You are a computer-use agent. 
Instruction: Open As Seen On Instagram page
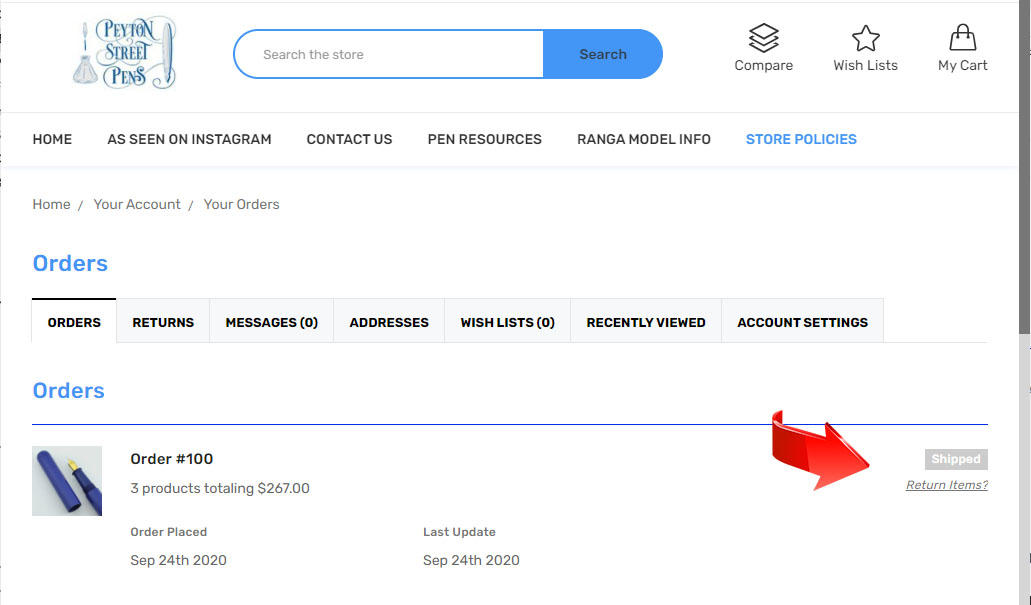(189, 139)
